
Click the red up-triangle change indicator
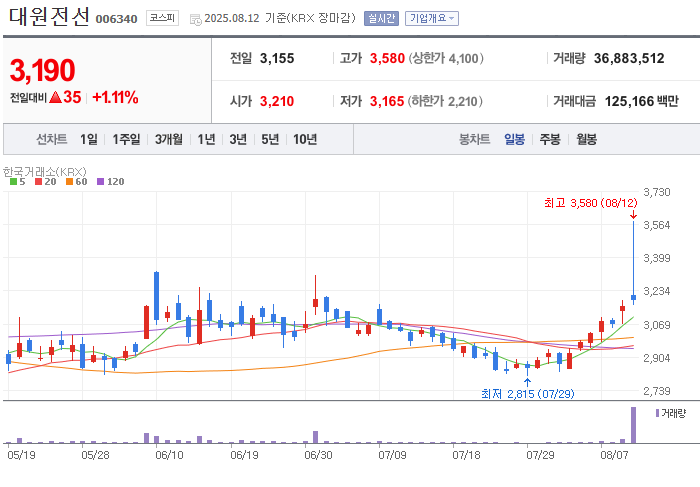[x=55, y=97]
